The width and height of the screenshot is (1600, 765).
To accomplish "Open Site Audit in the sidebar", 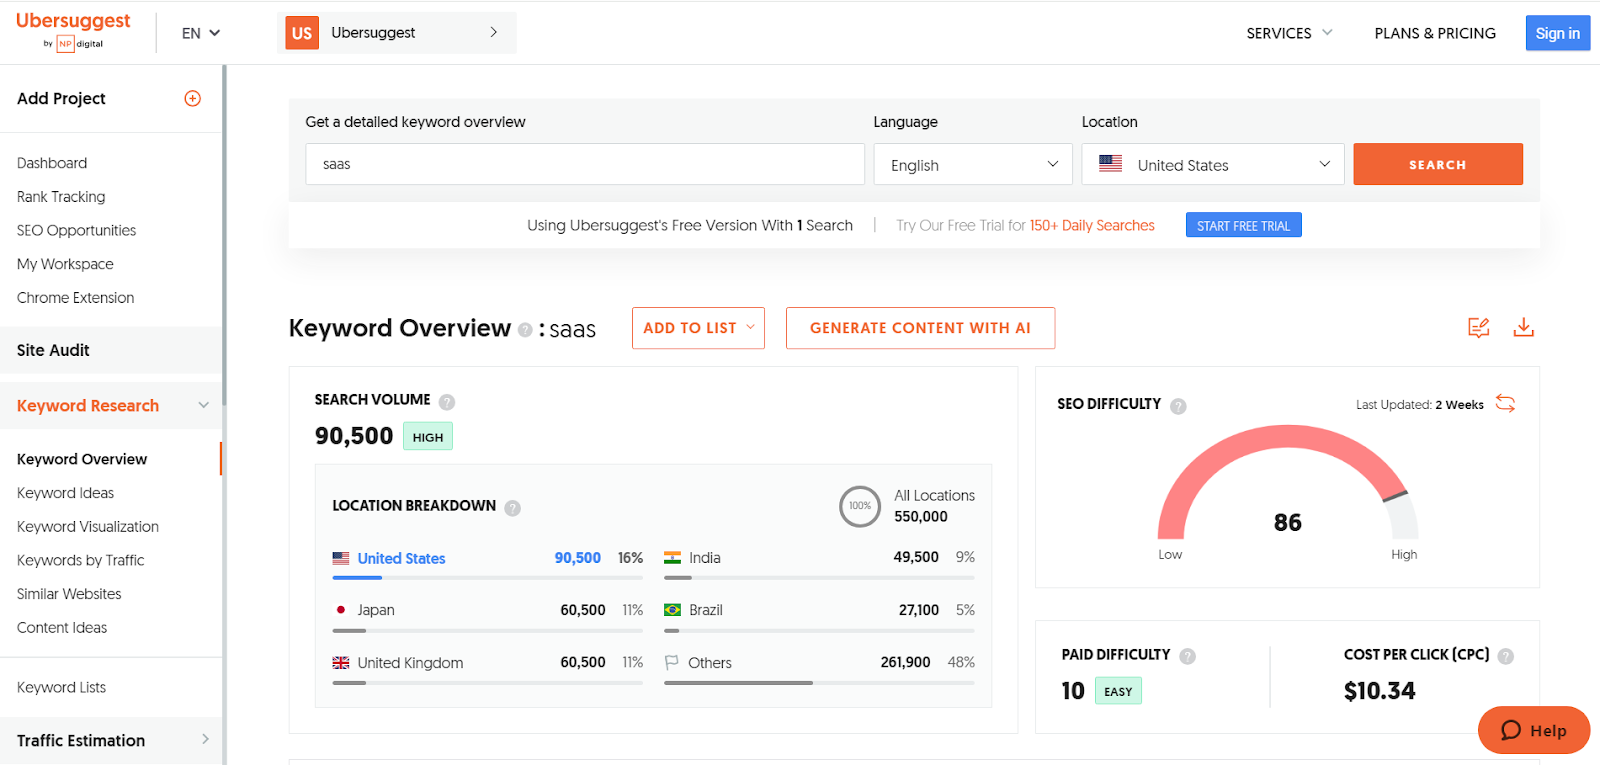I will (x=53, y=350).
